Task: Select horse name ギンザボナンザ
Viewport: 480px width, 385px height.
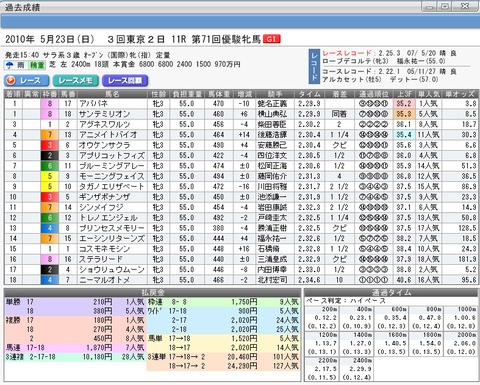Action: (x=104, y=197)
